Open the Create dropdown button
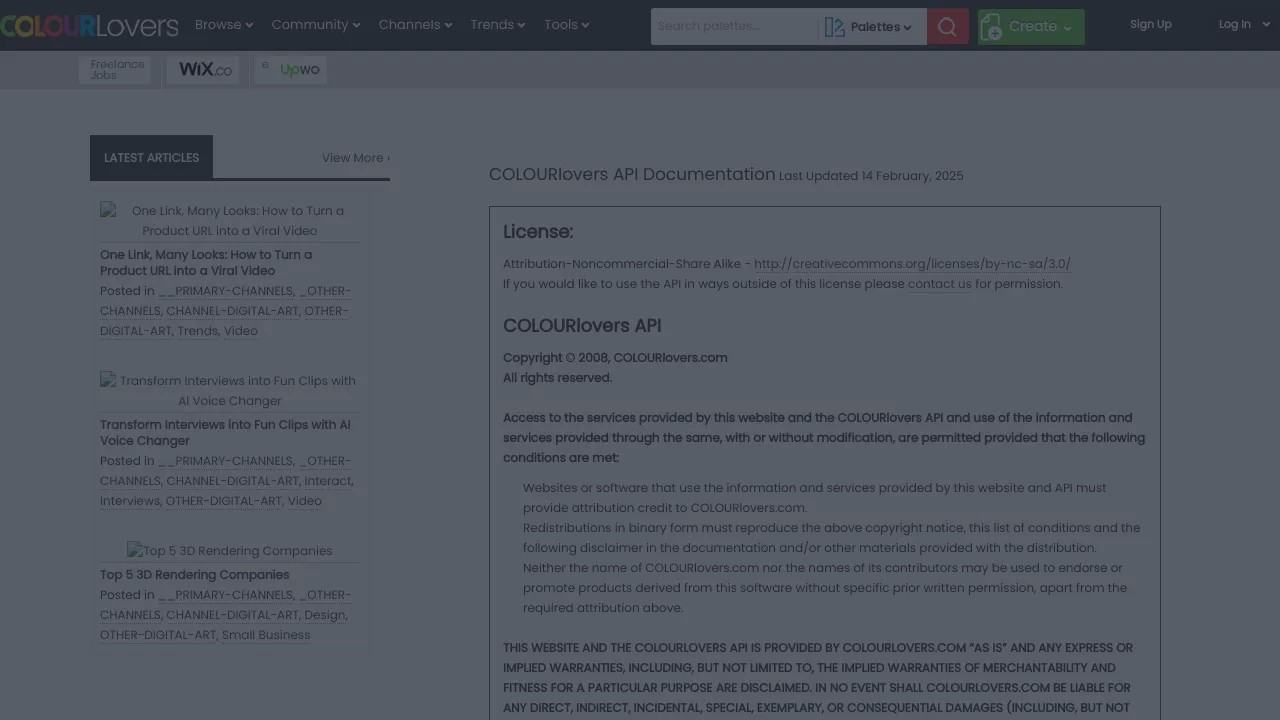This screenshot has height=720, width=1280. [1031, 27]
